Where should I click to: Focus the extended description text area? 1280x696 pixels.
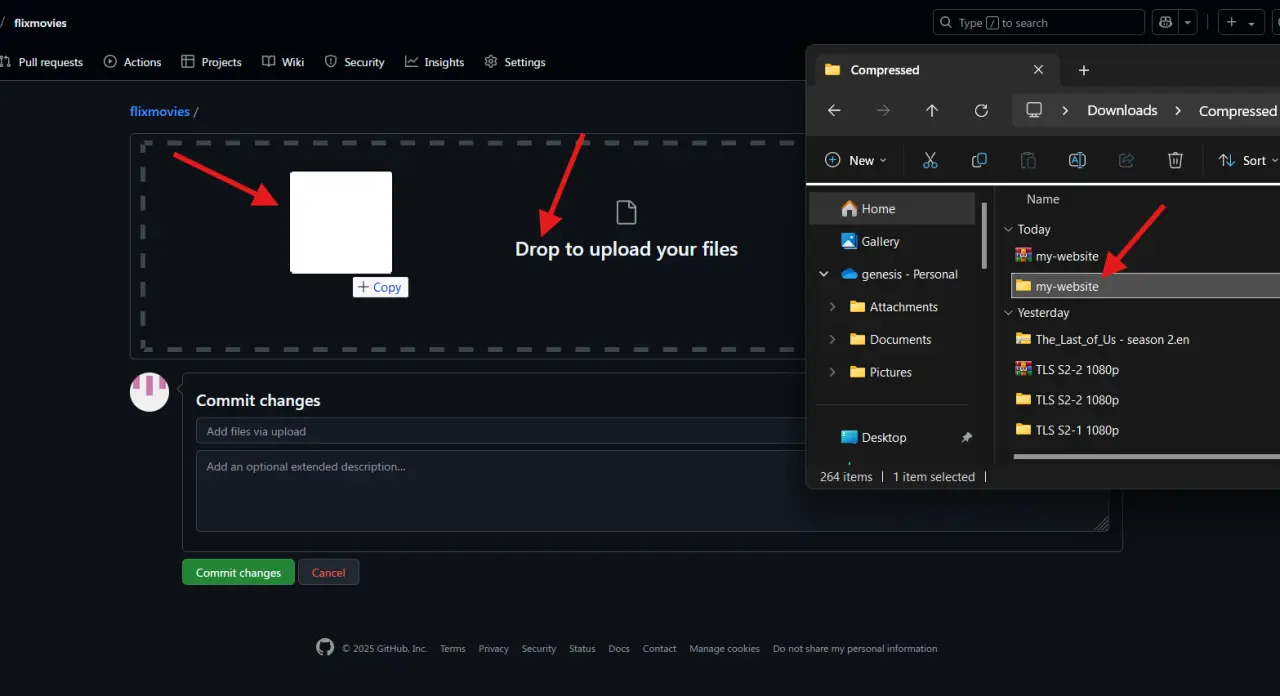653,490
